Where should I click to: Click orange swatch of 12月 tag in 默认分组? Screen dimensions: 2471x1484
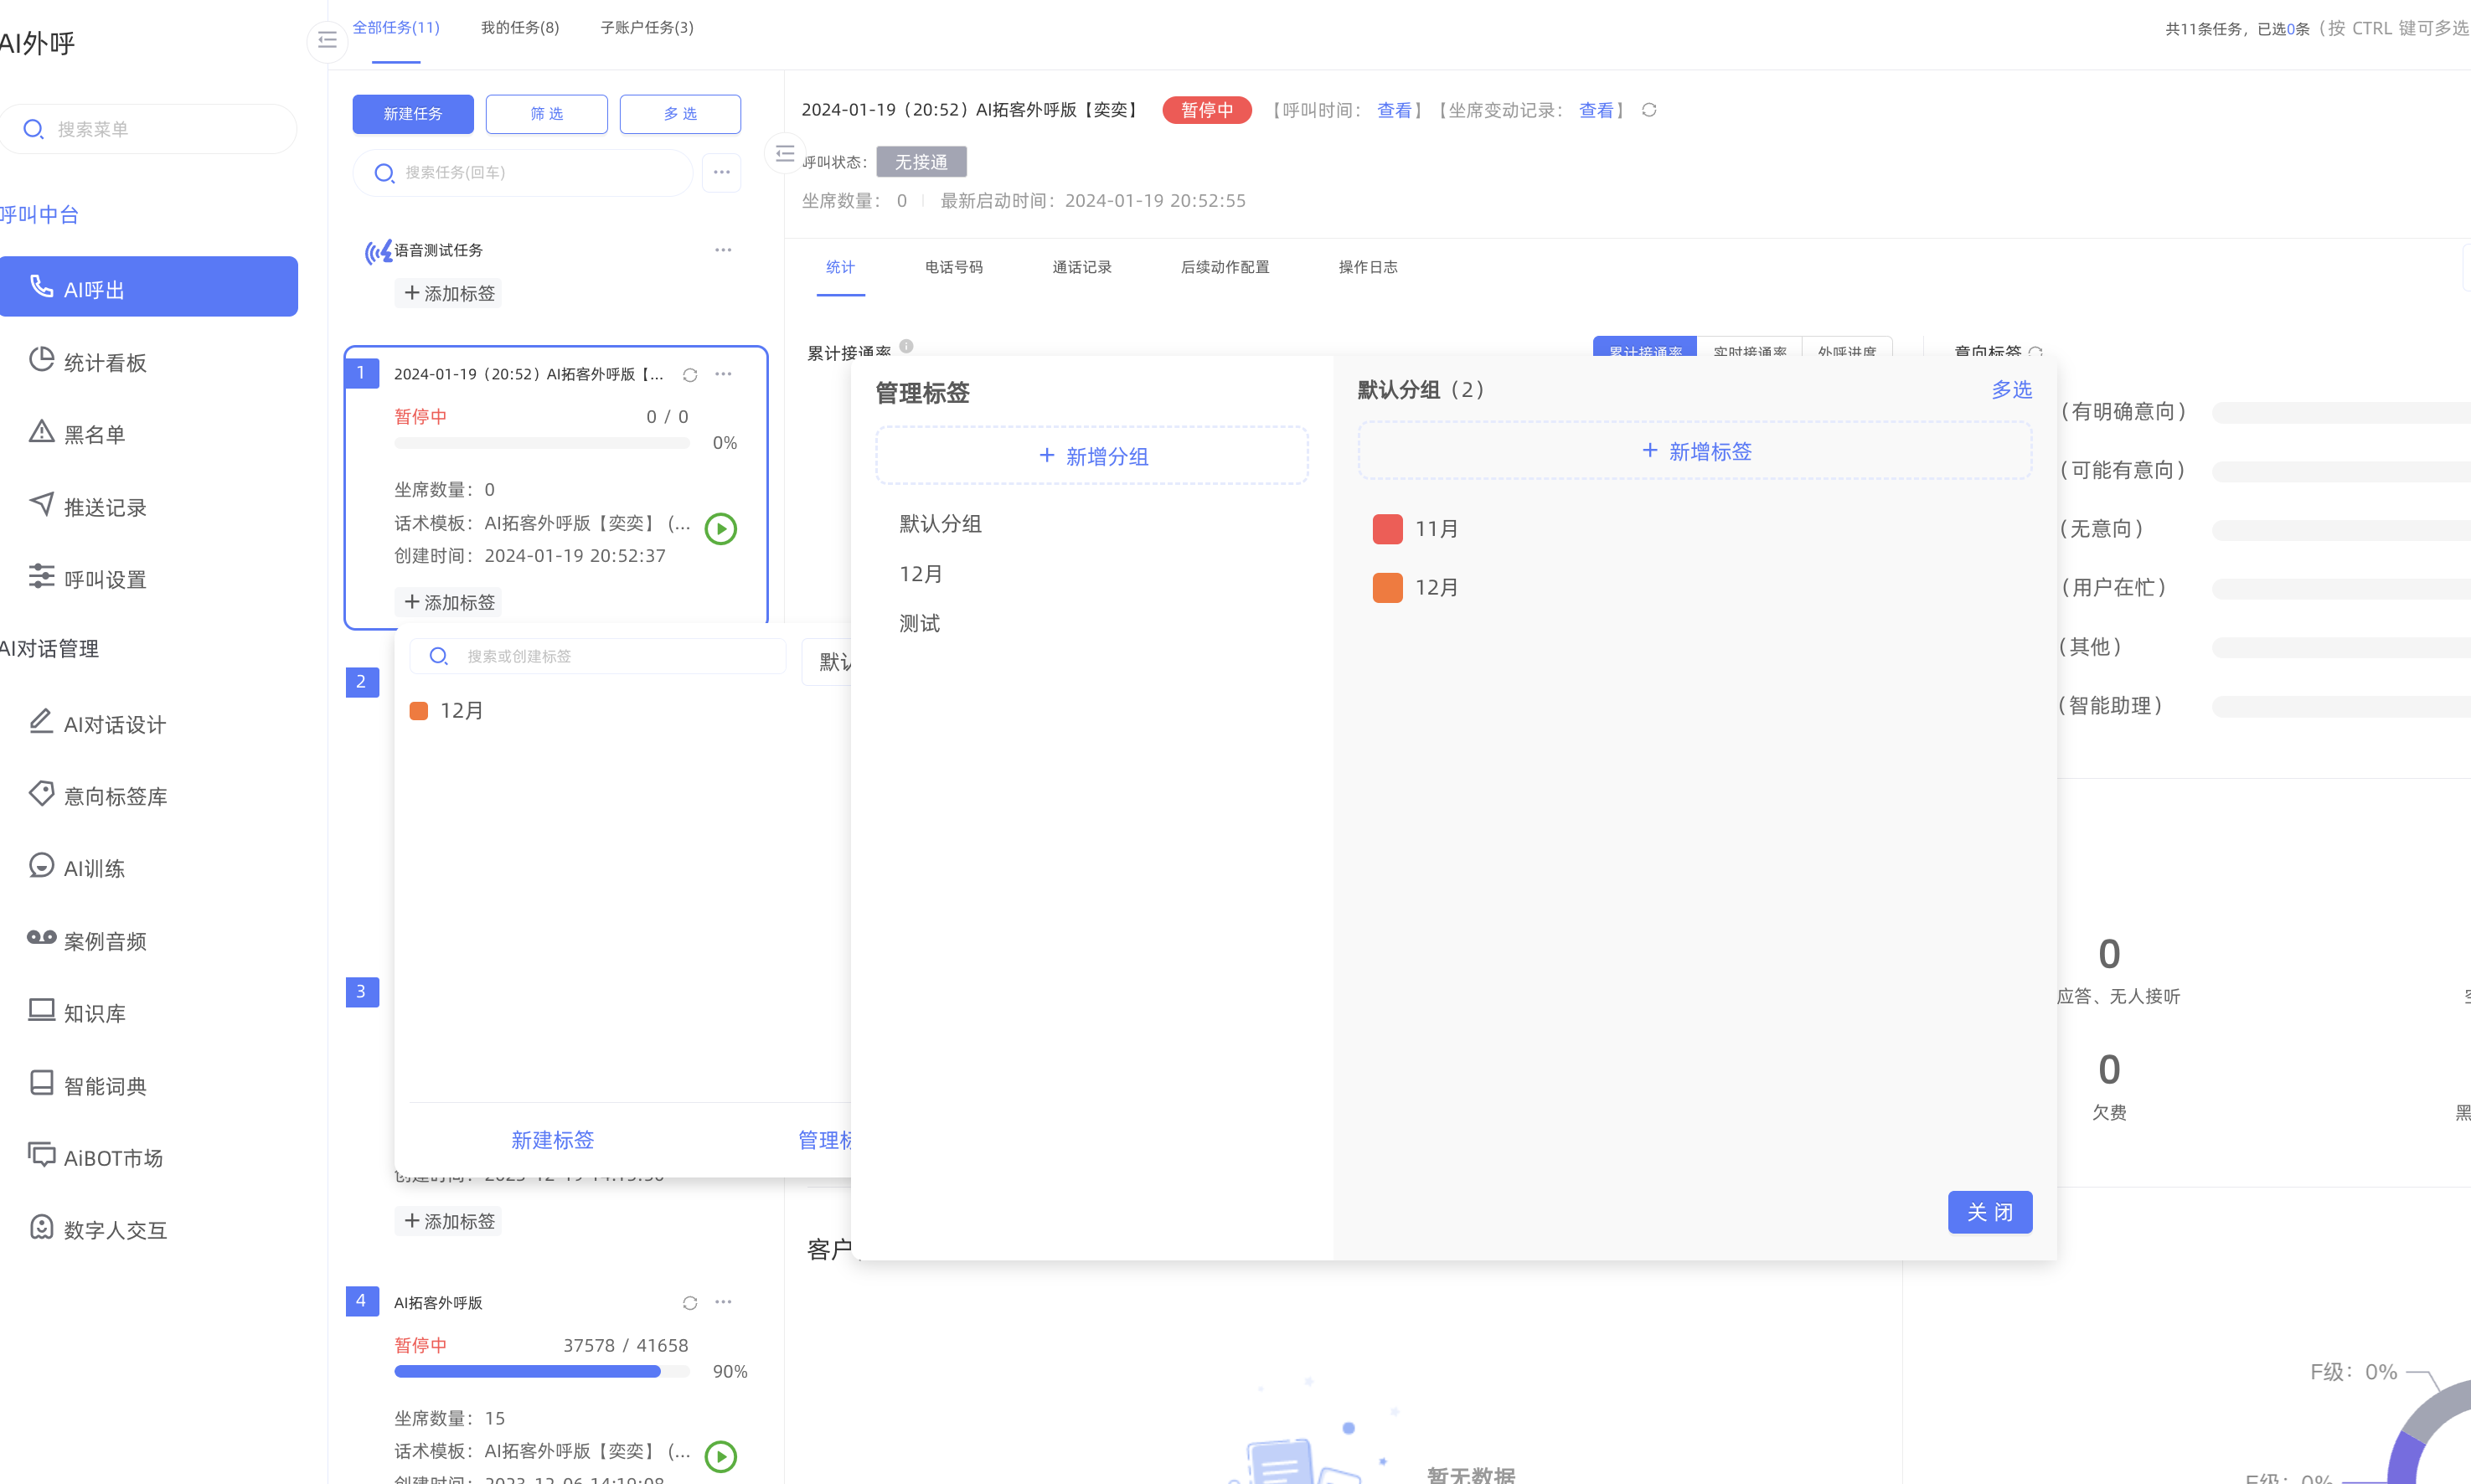pyautogui.click(x=1387, y=588)
